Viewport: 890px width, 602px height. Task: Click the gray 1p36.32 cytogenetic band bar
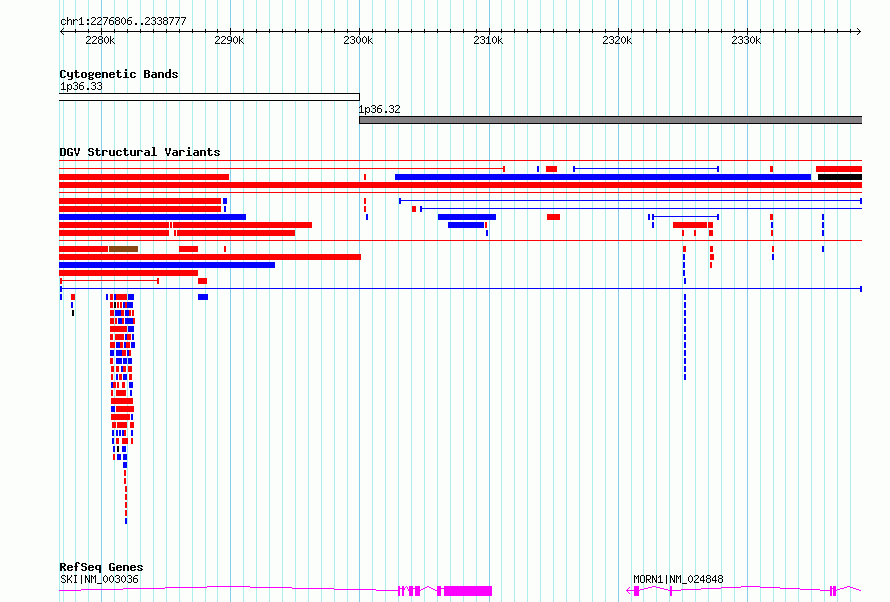click(x=611, y=120)
